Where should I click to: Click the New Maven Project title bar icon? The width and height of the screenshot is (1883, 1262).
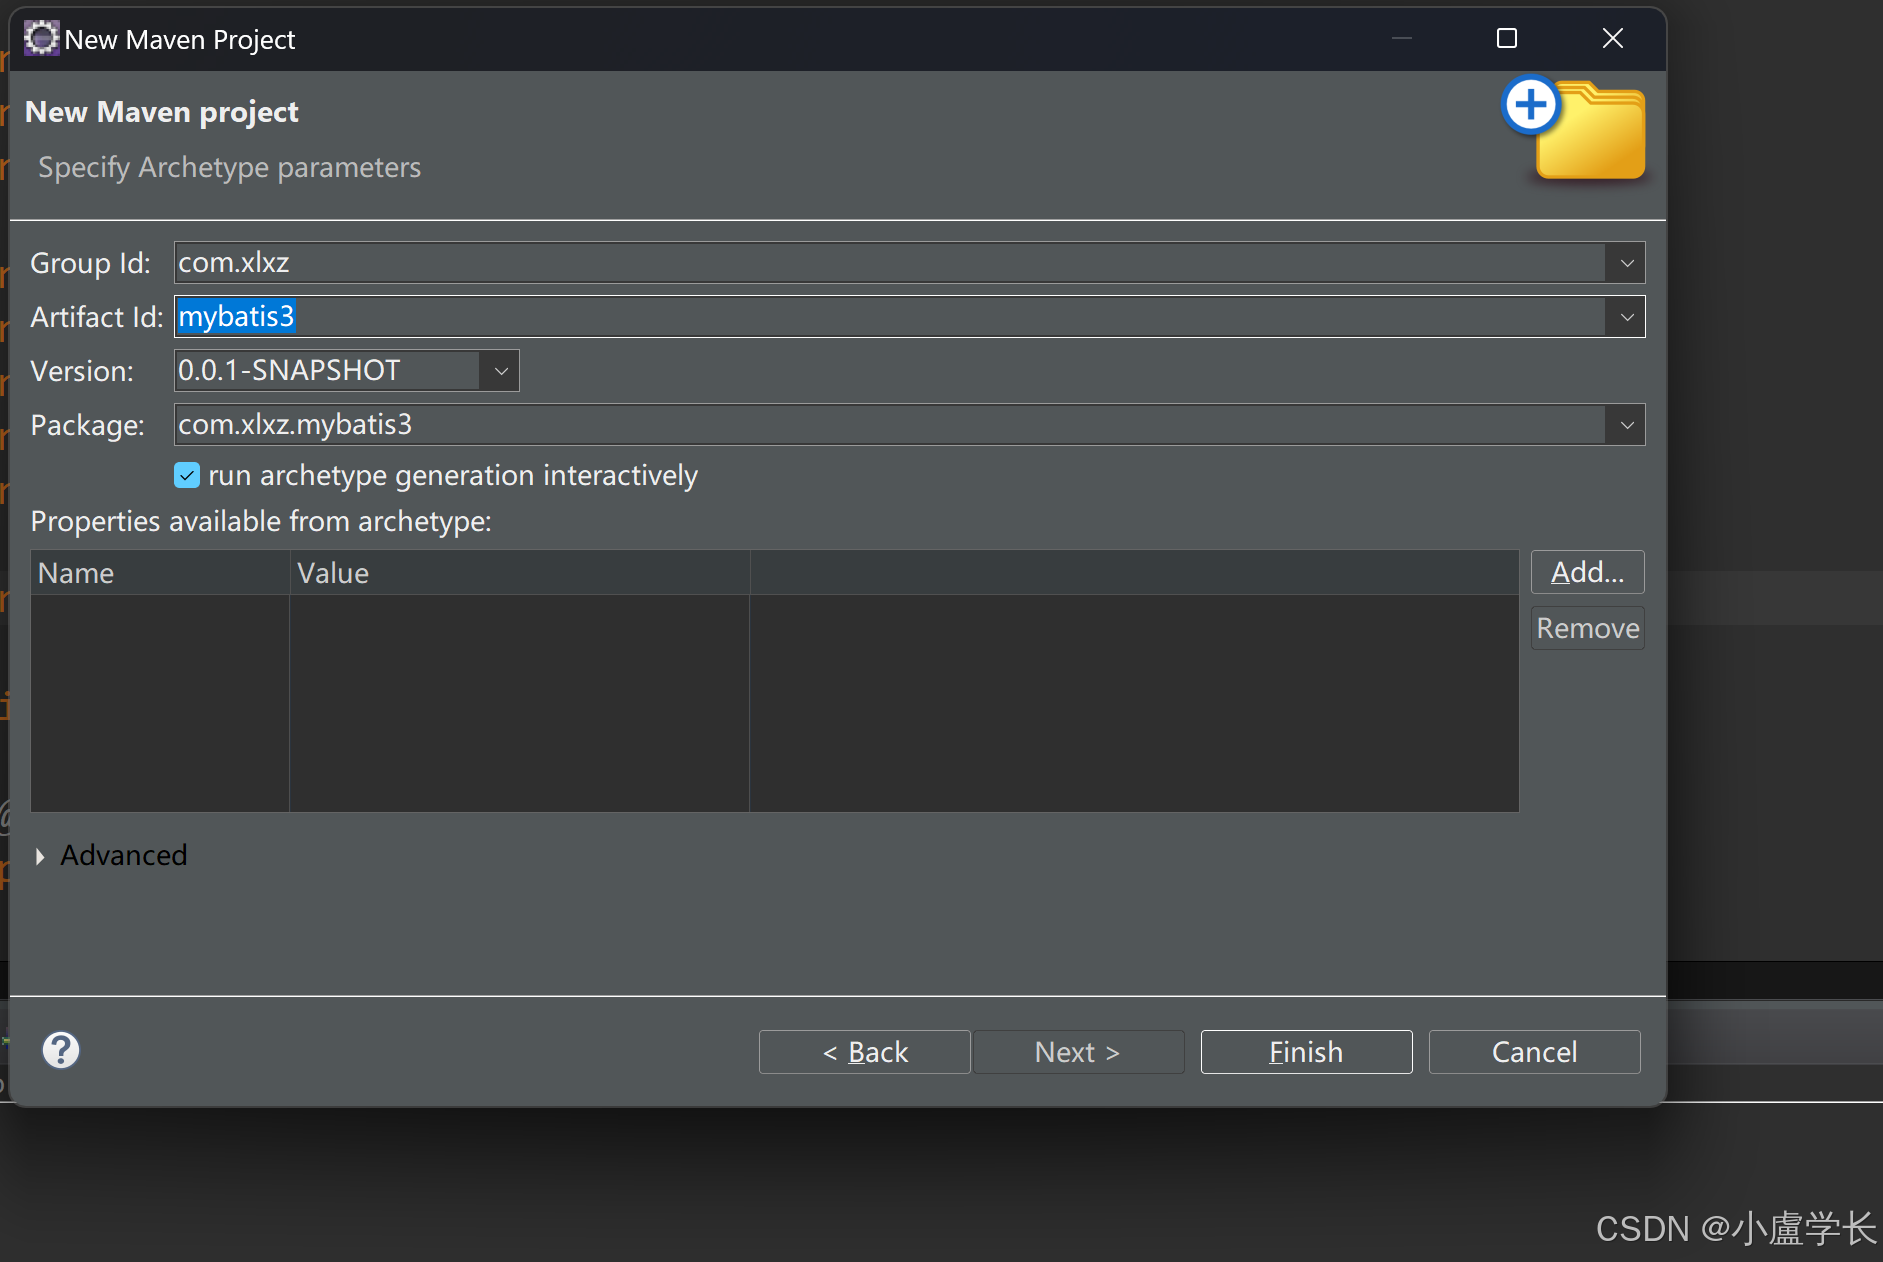click(x=40, y=38)
